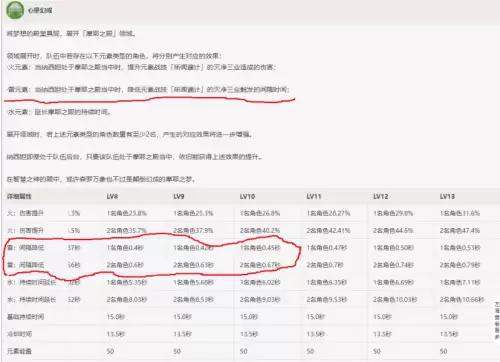Screen dimensions: 500x362
Task: Click the value 50 under LV11
Action: click(x=310, y=351)
